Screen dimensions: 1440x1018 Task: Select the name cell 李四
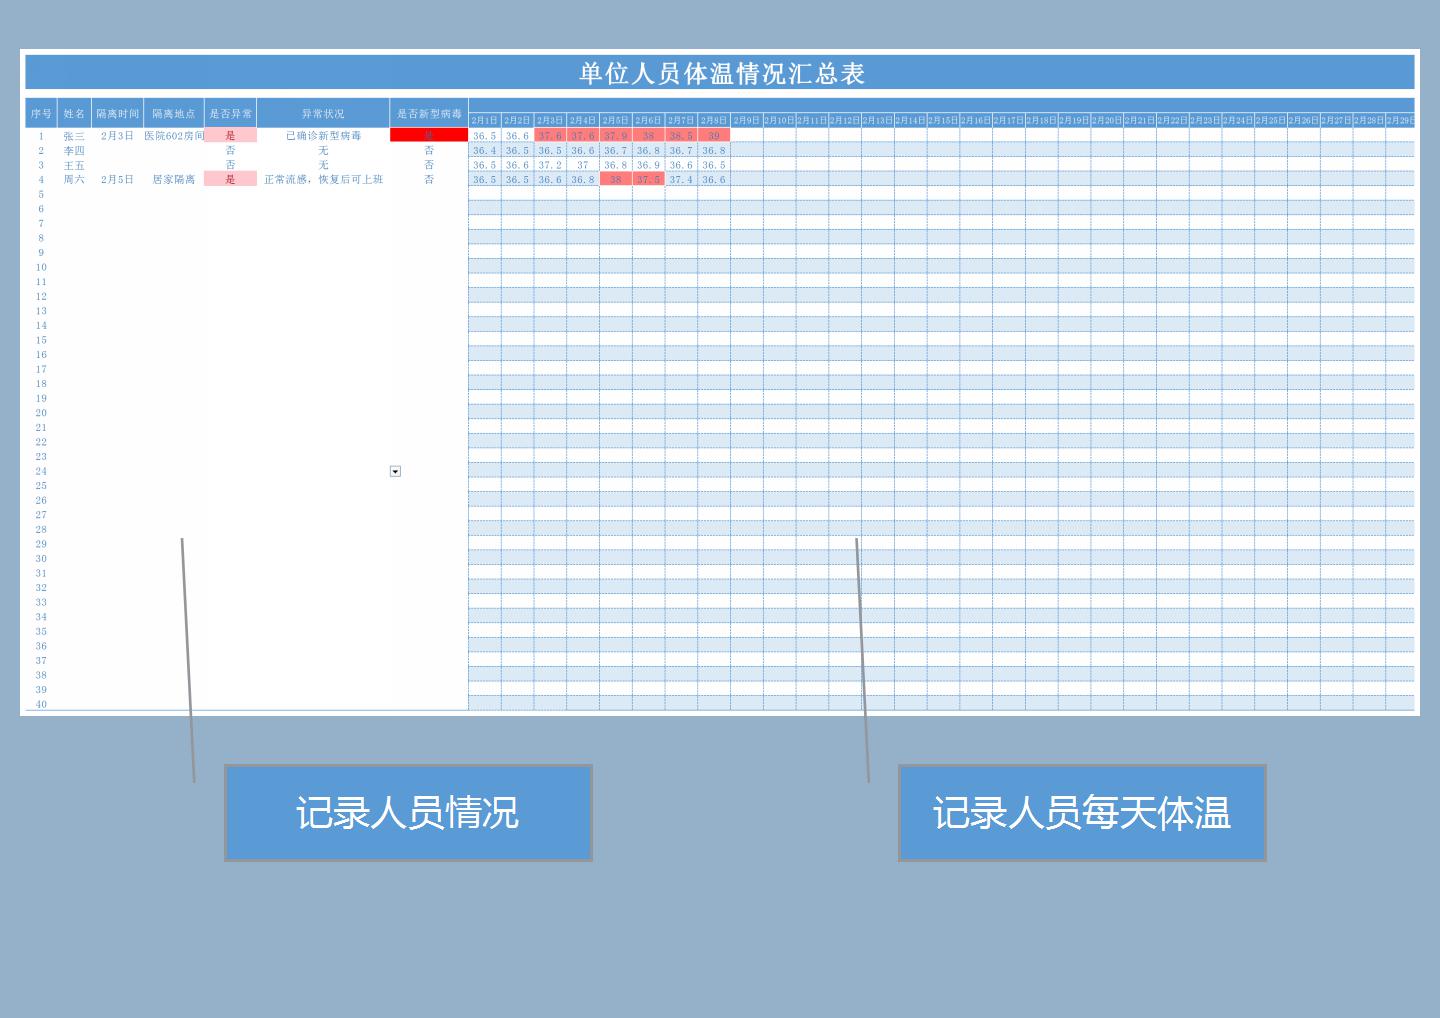tap(74, 150)
